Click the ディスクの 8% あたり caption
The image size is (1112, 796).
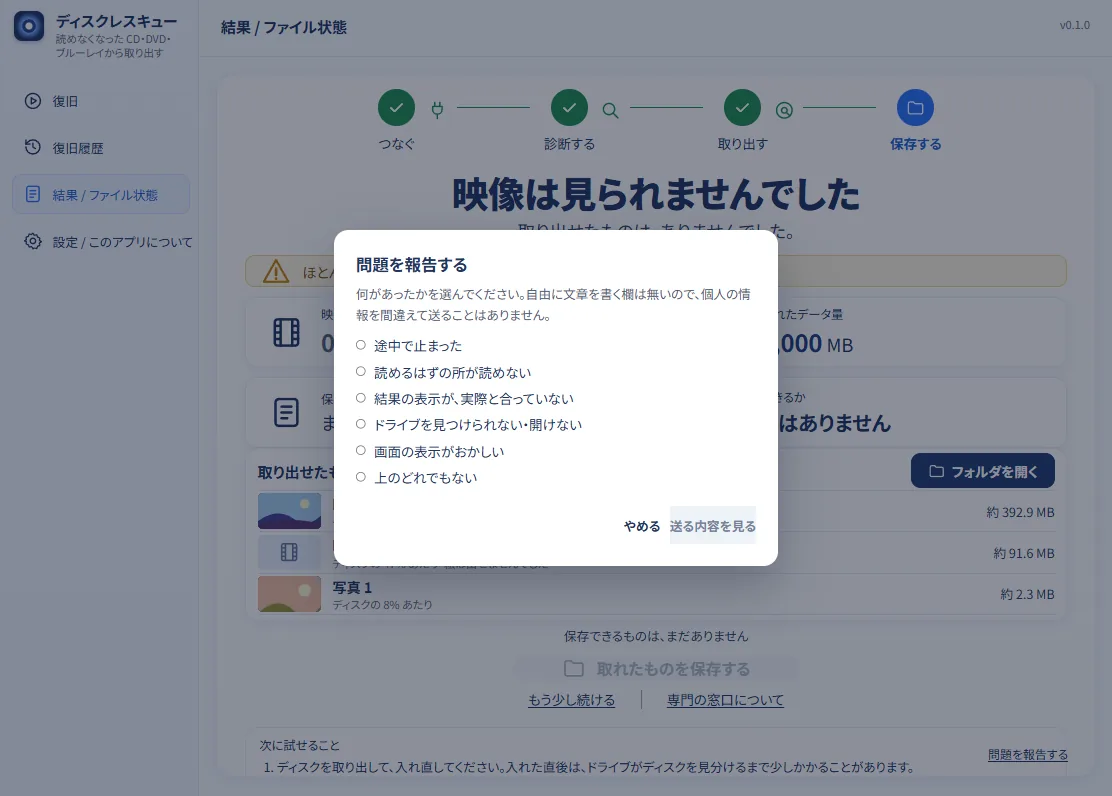point(382,605)
